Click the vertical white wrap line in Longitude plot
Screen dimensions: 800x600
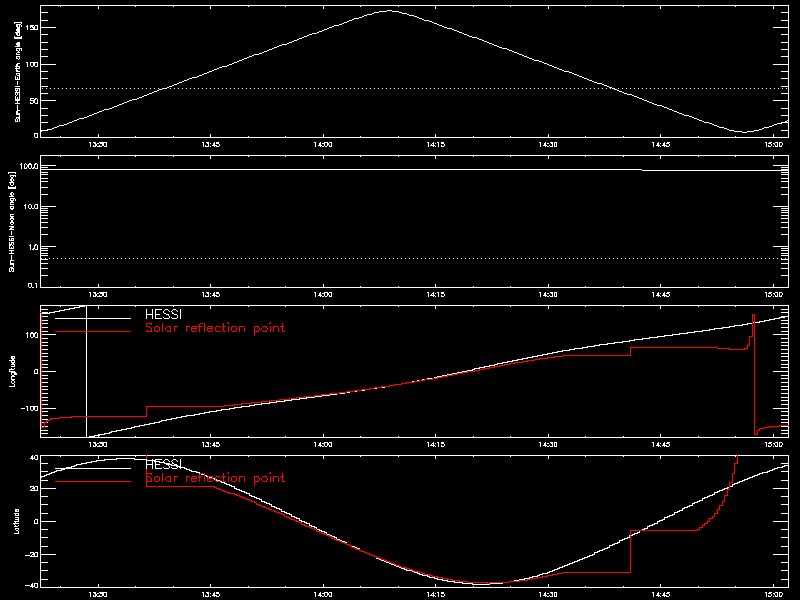(86, 371)
